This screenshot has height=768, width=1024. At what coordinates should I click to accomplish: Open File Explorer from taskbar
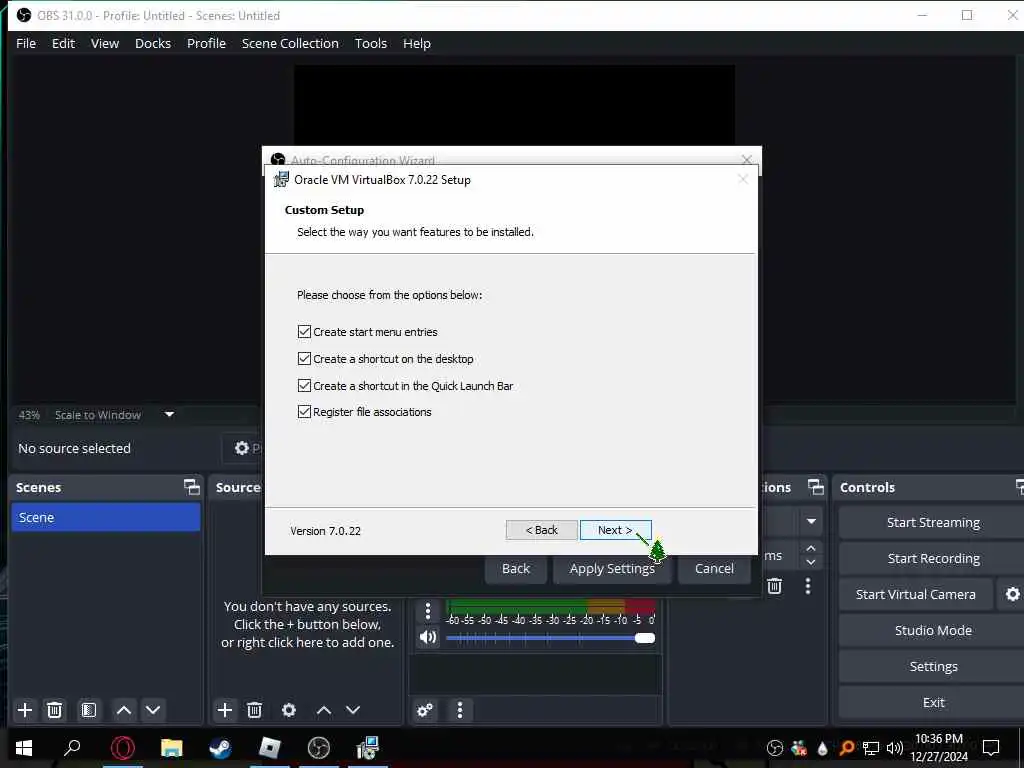click(172, 748)
